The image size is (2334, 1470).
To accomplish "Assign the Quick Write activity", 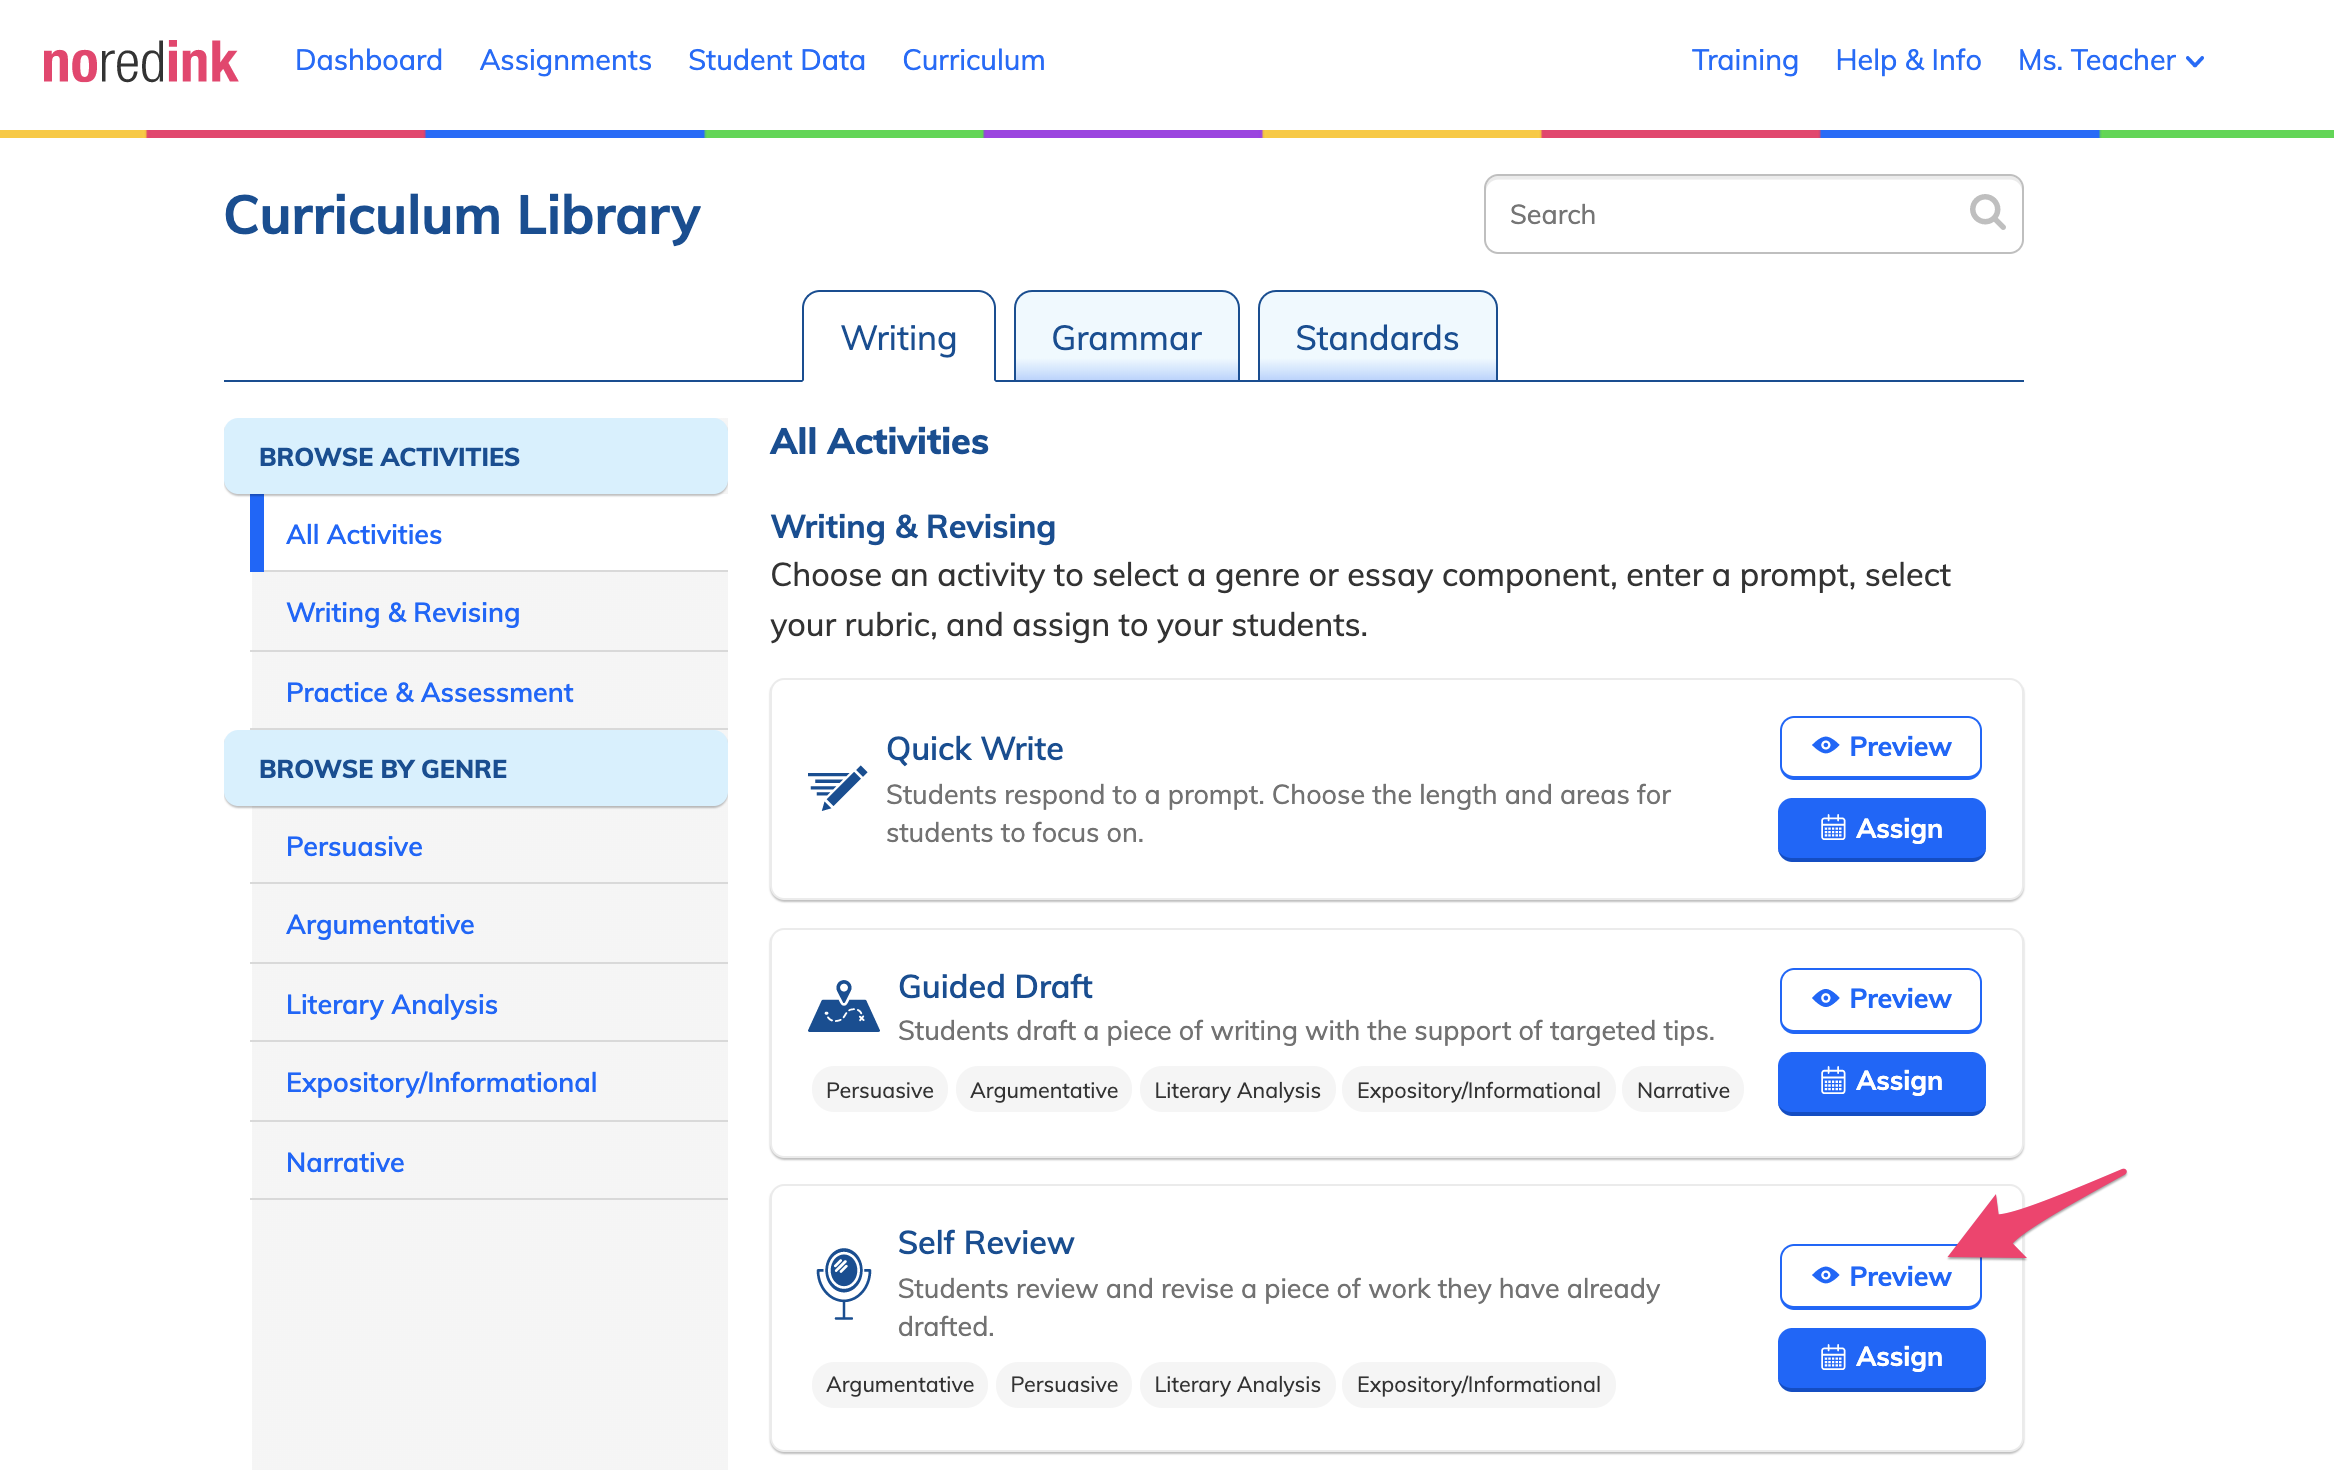I will [x=1881, y=829].
